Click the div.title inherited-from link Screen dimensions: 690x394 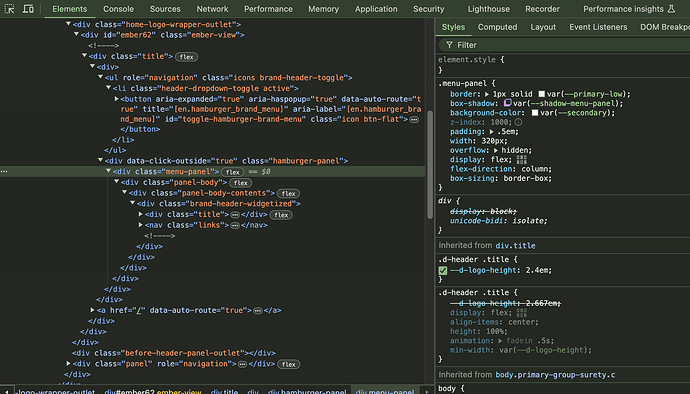[515, 246]
